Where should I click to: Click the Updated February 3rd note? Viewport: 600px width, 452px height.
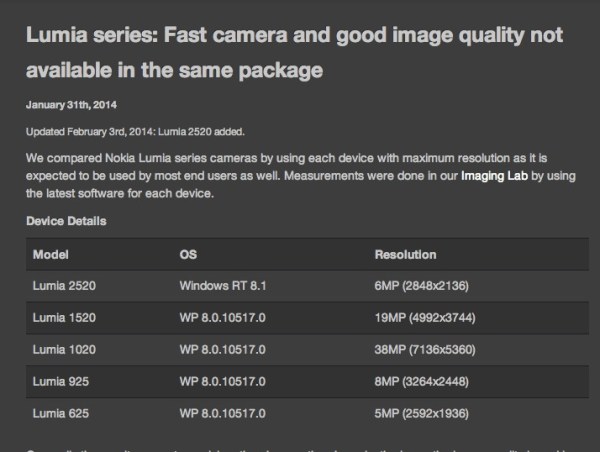(133, 132)
